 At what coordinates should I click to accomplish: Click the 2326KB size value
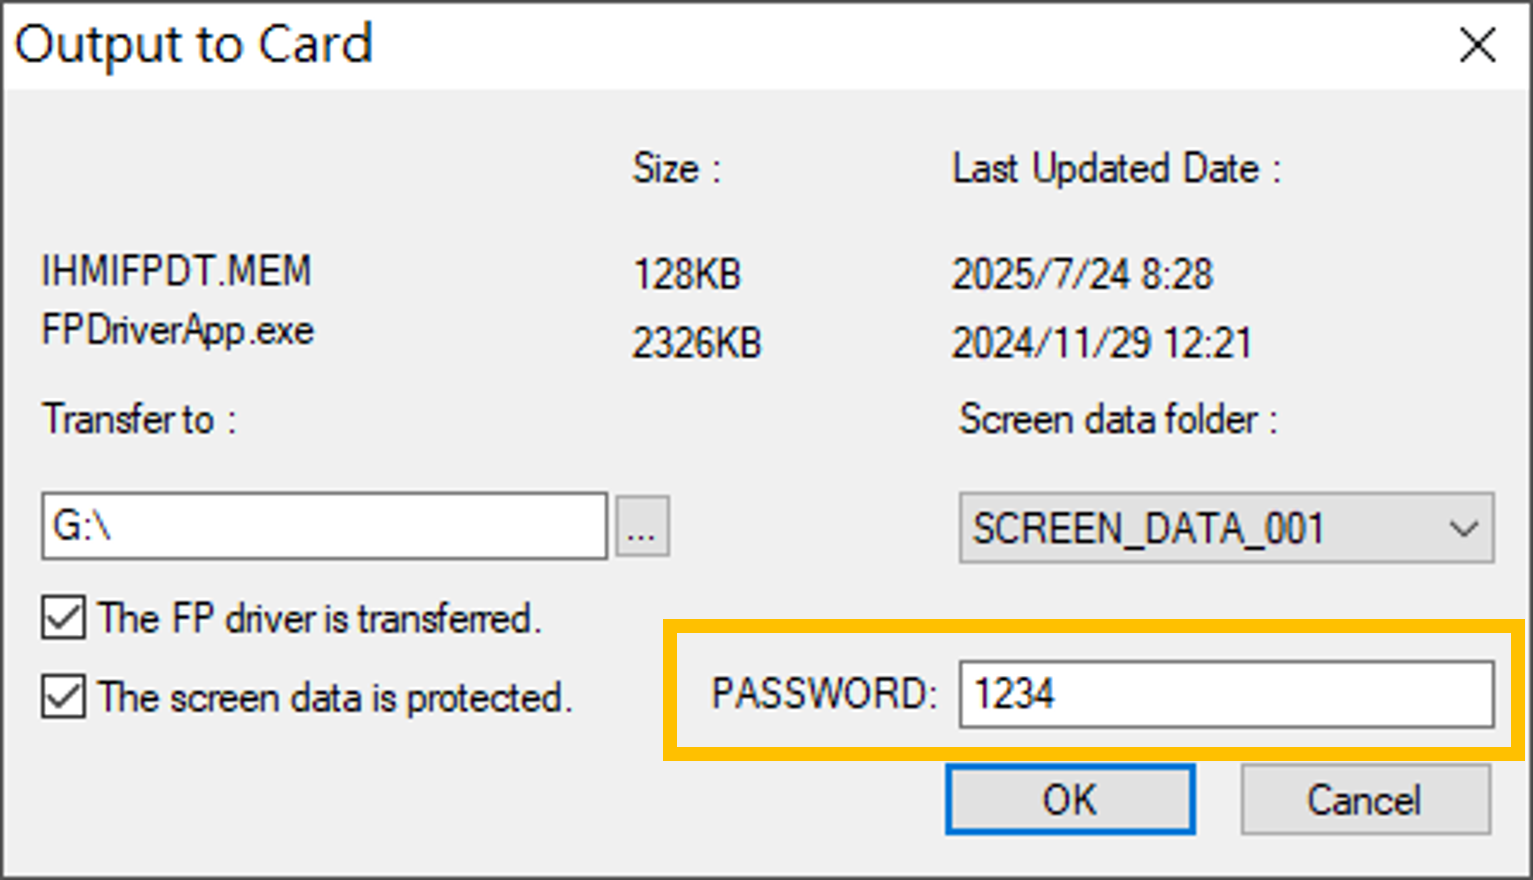point(697,343)
